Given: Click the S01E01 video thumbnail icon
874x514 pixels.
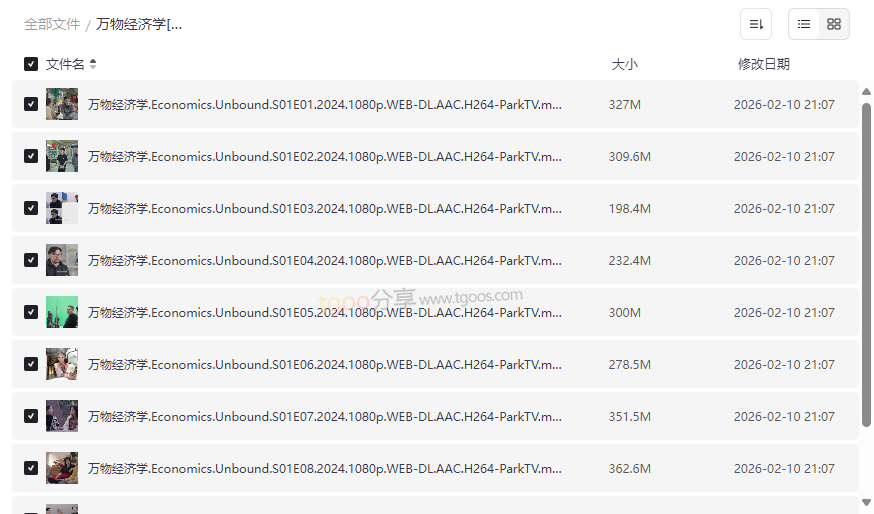Looking at the screenshot, I should (x=62, y=104).
